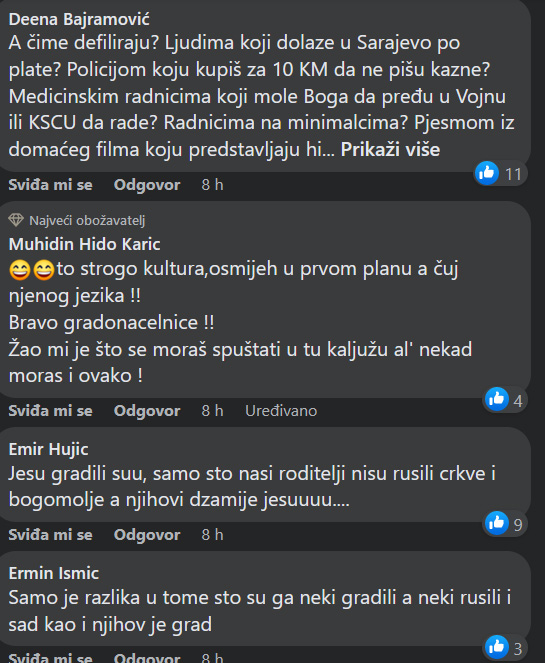View edit history via Uređivano label
Viewport: 545px width, 663px height.
tap(281, 411)
